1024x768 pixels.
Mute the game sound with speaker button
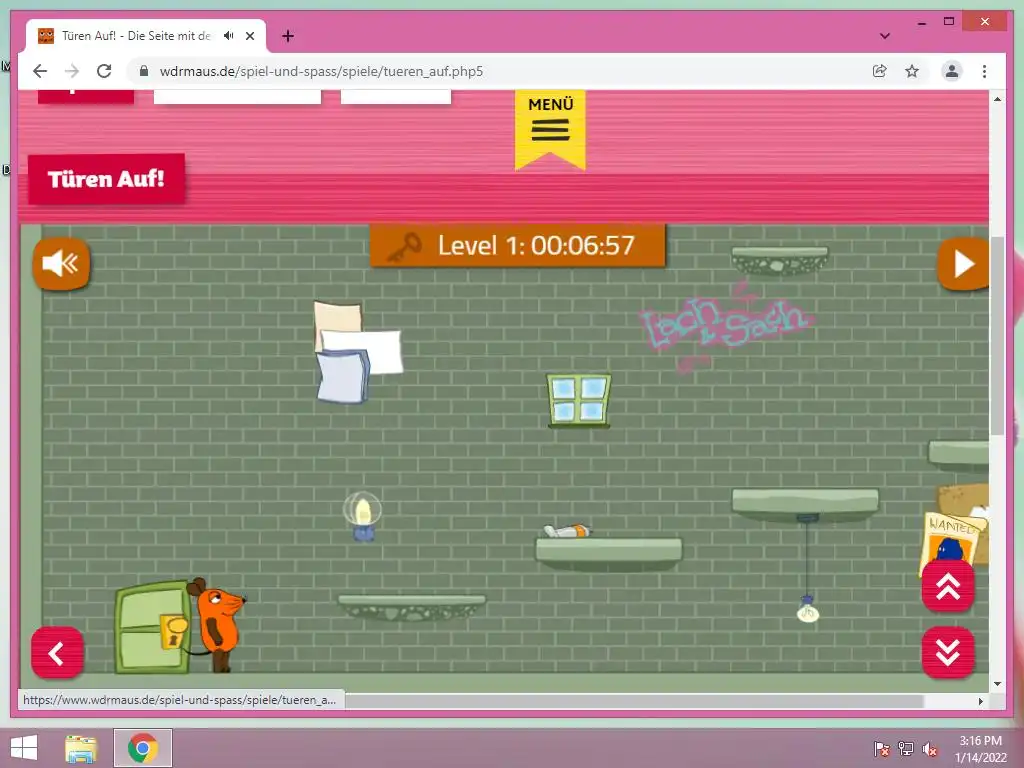point(61,263)
